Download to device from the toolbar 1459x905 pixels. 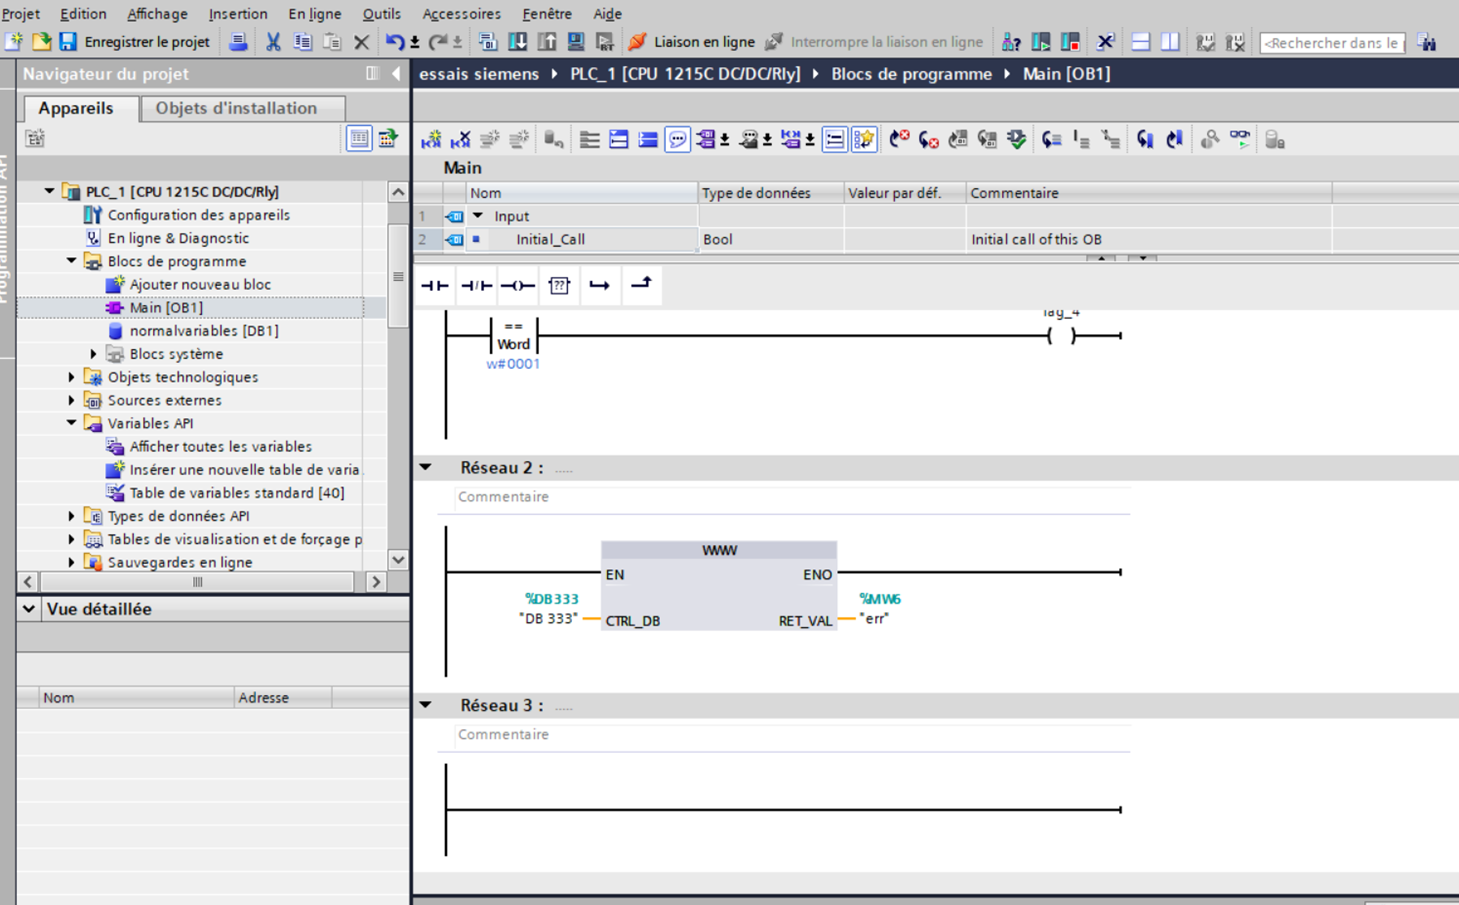click(518, 42)
